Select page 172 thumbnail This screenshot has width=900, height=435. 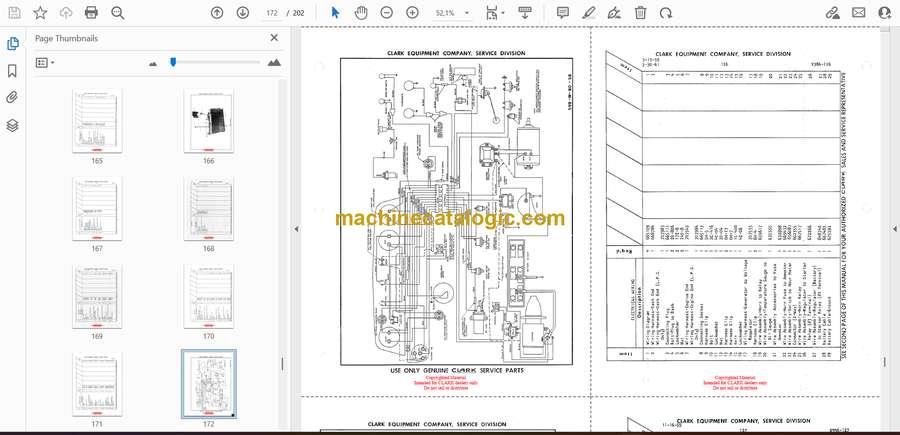208,384
